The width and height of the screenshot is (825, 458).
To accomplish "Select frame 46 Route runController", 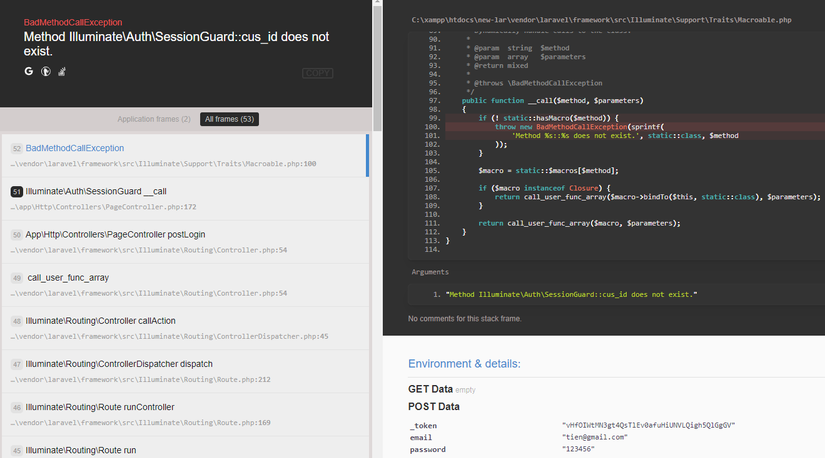I will [x=185, y=414].
